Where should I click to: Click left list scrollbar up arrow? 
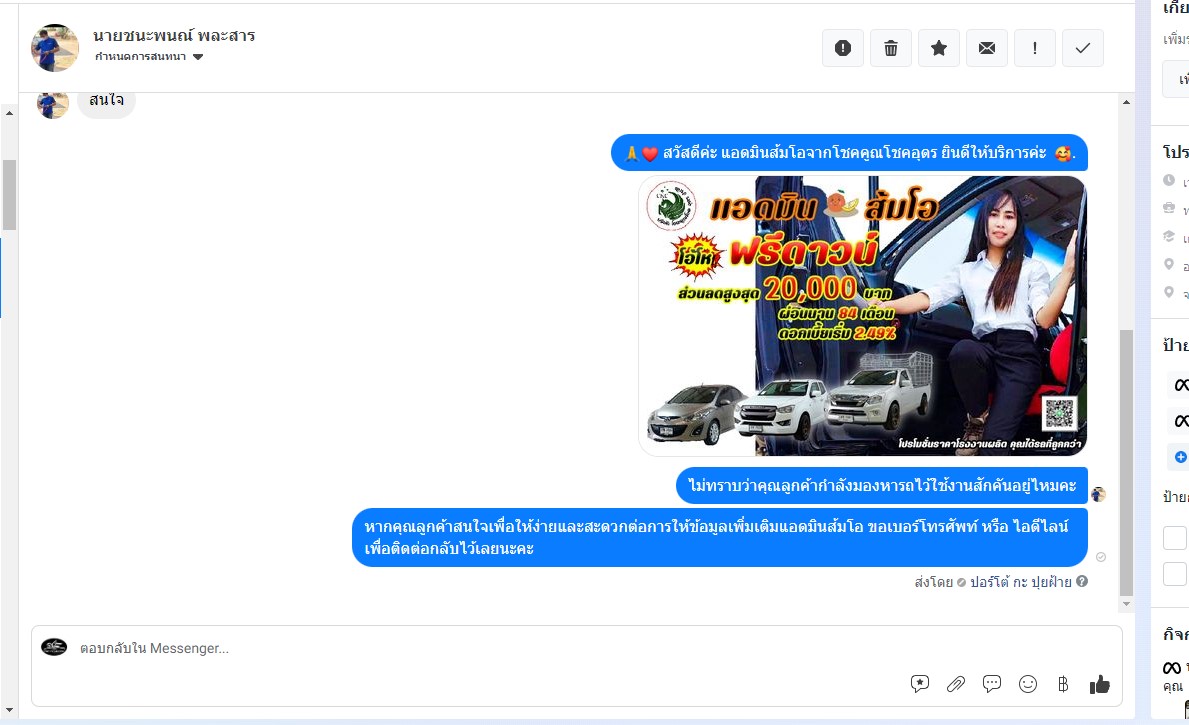pyautogui.click(x=9, y=113)
